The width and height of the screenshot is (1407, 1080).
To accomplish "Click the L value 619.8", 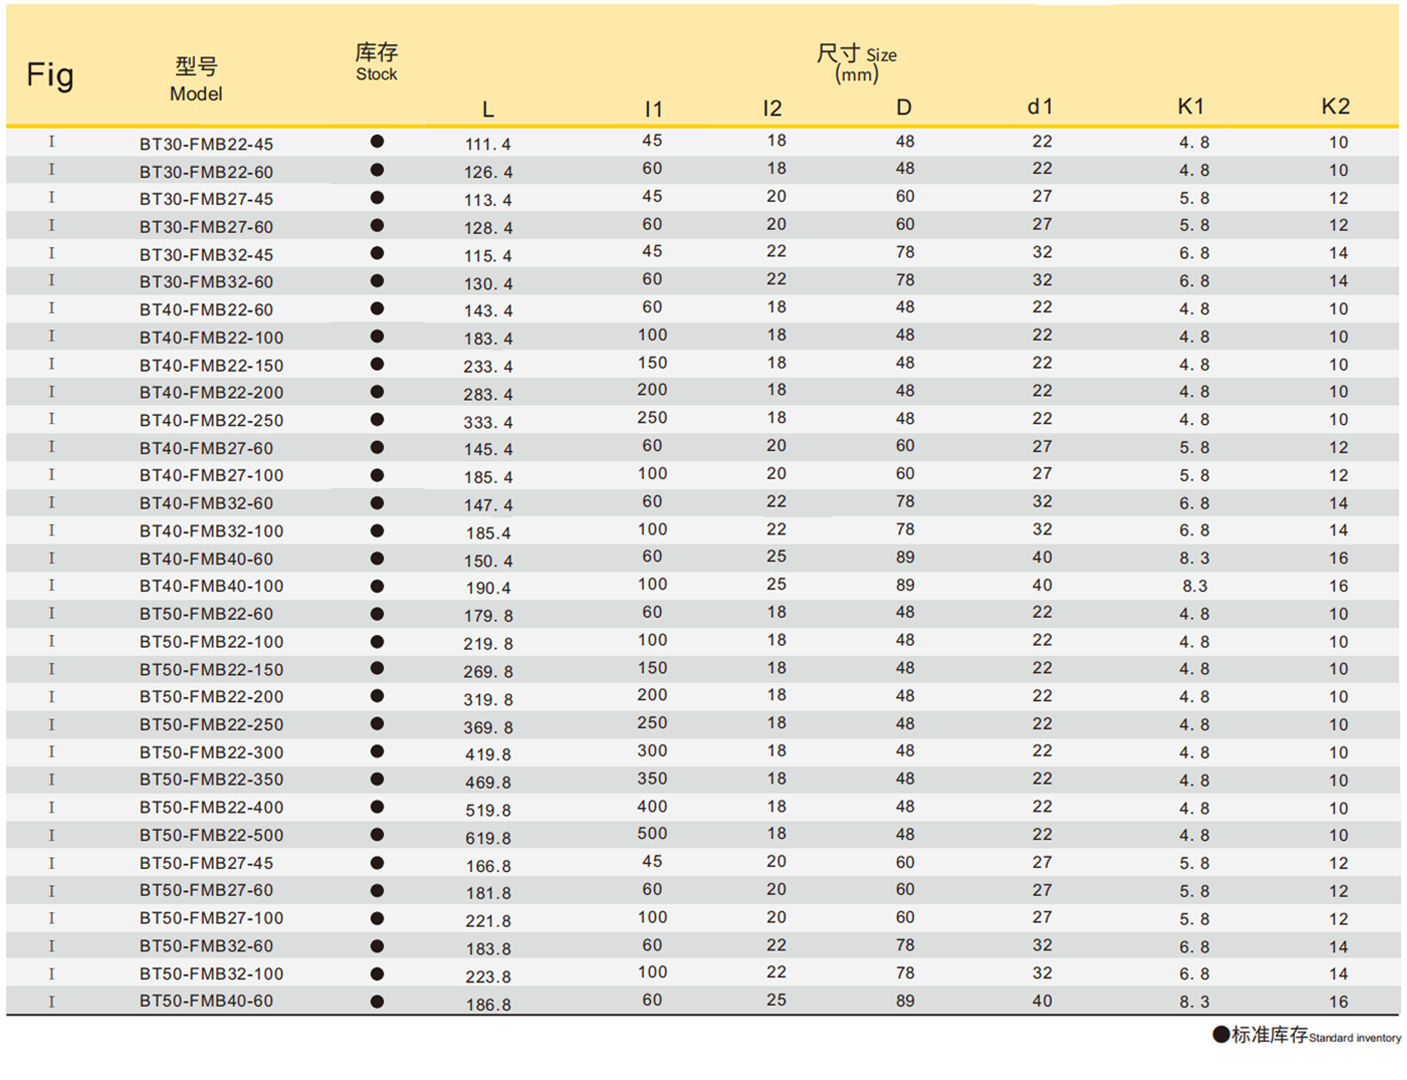I will pyautogui.click(x=488, y=839).
